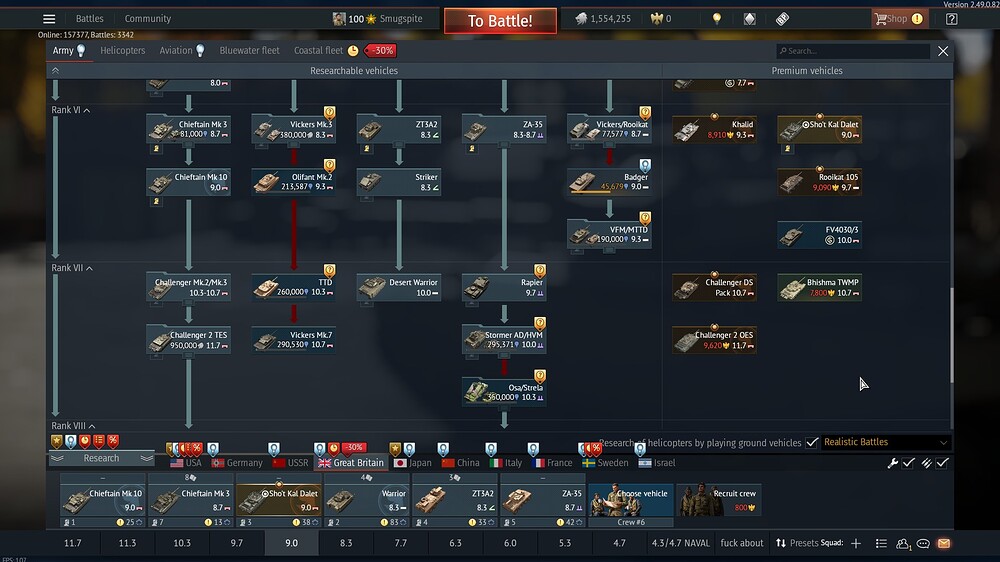1000x562 pixels.
Task: Open the Realistic Battles mode dropdown
Action: (x=885, y=442)
